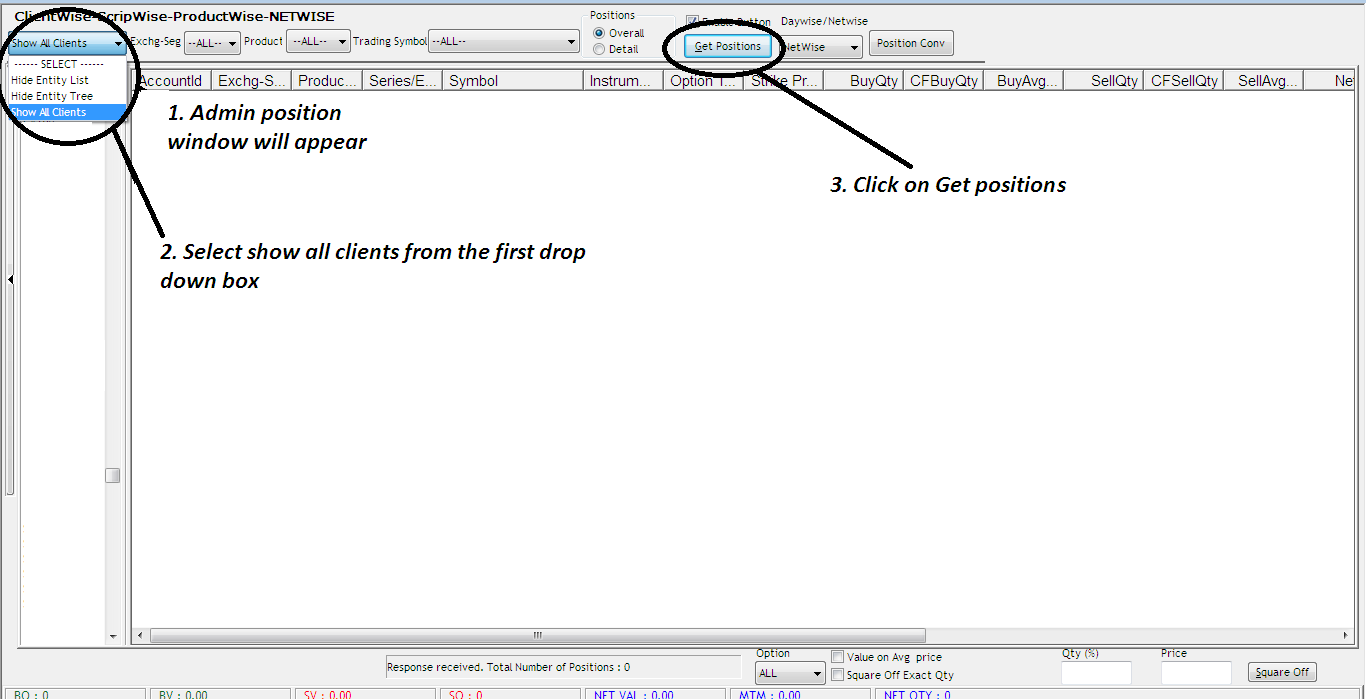The image size is (1366, 699).
Task: Click the Qty (%) input field
Action: click(1096, 673)
